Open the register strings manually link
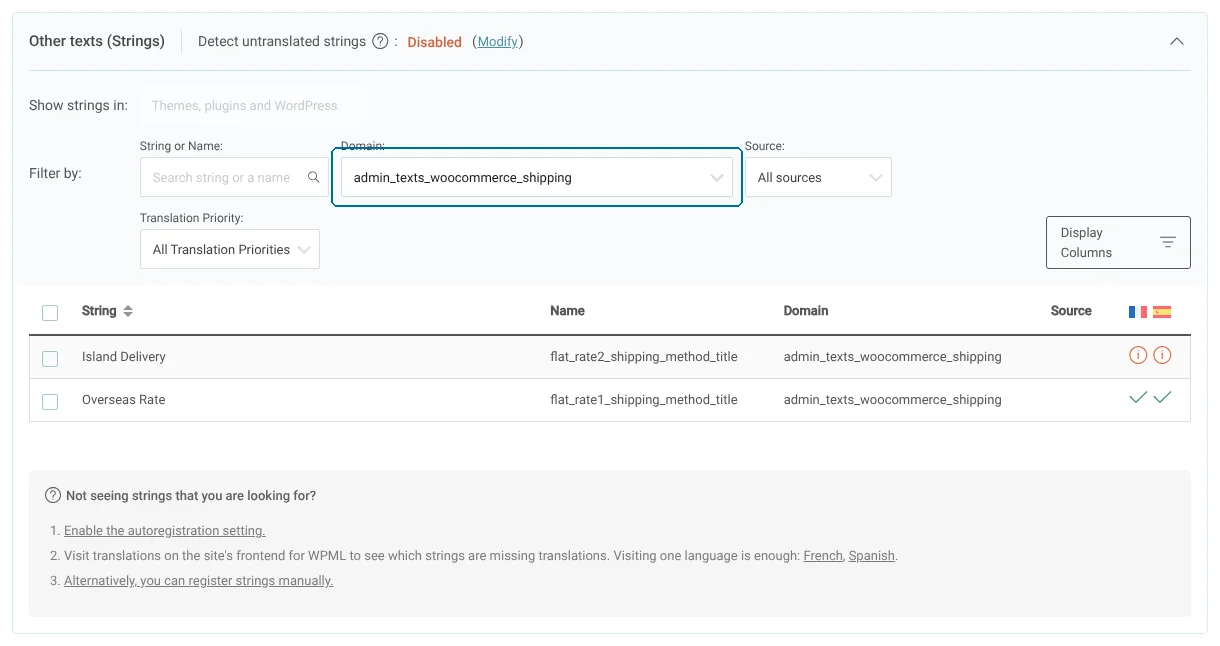The height and width of the screenshot is (646, 1220). (x=198, y=580)
